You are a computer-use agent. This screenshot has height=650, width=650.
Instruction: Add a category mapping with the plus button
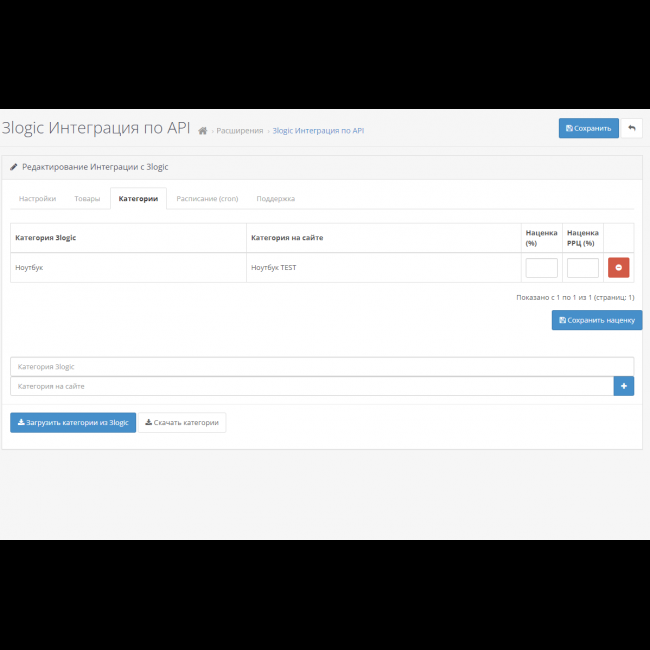623,386
